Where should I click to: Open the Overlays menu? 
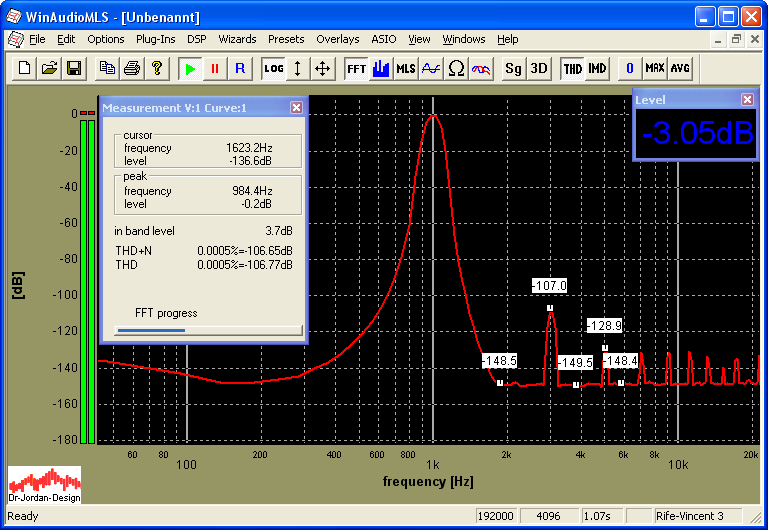click(337, 39)
